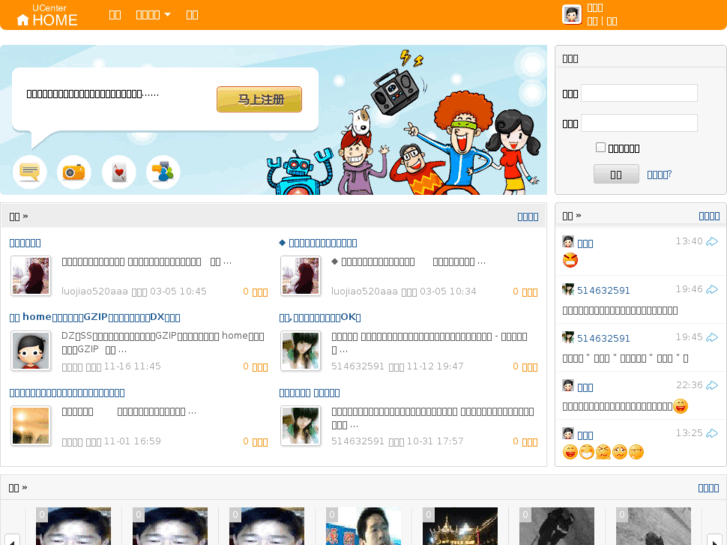Click the UCenter HOME logo
Image resolution: width=727 pixels, height=545 pixels.
tap(47, 15)
